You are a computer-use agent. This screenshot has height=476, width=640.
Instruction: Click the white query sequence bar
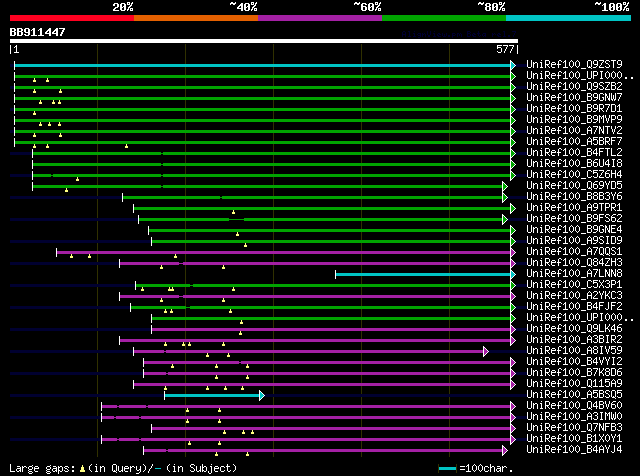pos(264,41)
